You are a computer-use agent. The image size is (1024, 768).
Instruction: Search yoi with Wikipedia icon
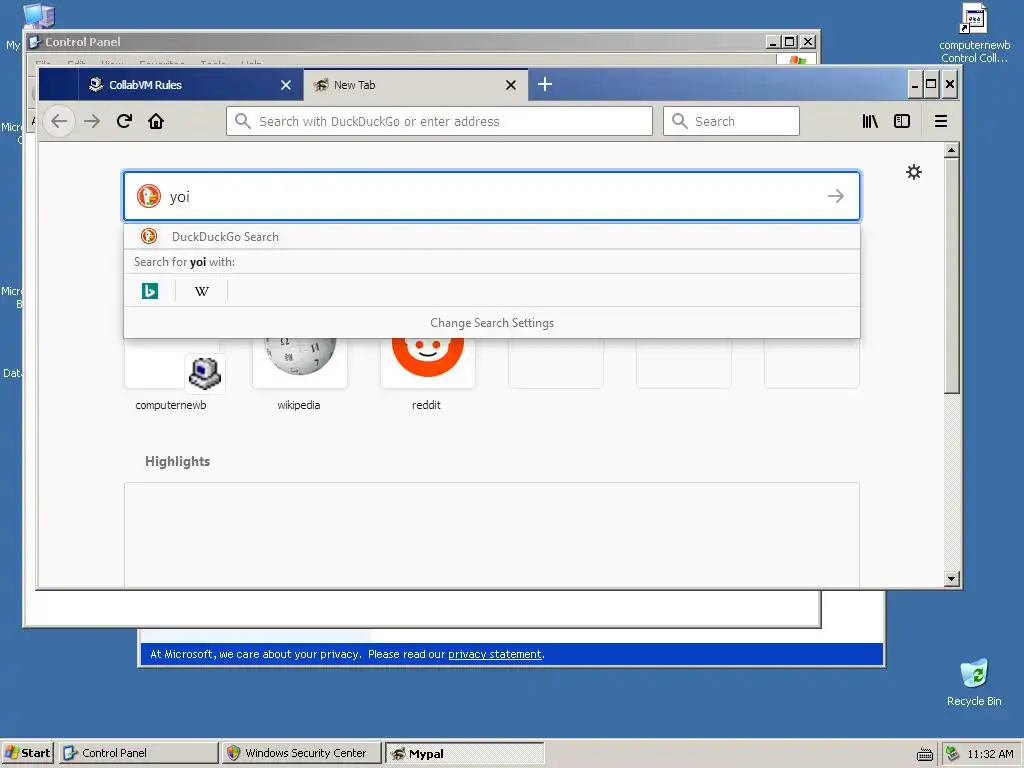(x=202, y=291)
